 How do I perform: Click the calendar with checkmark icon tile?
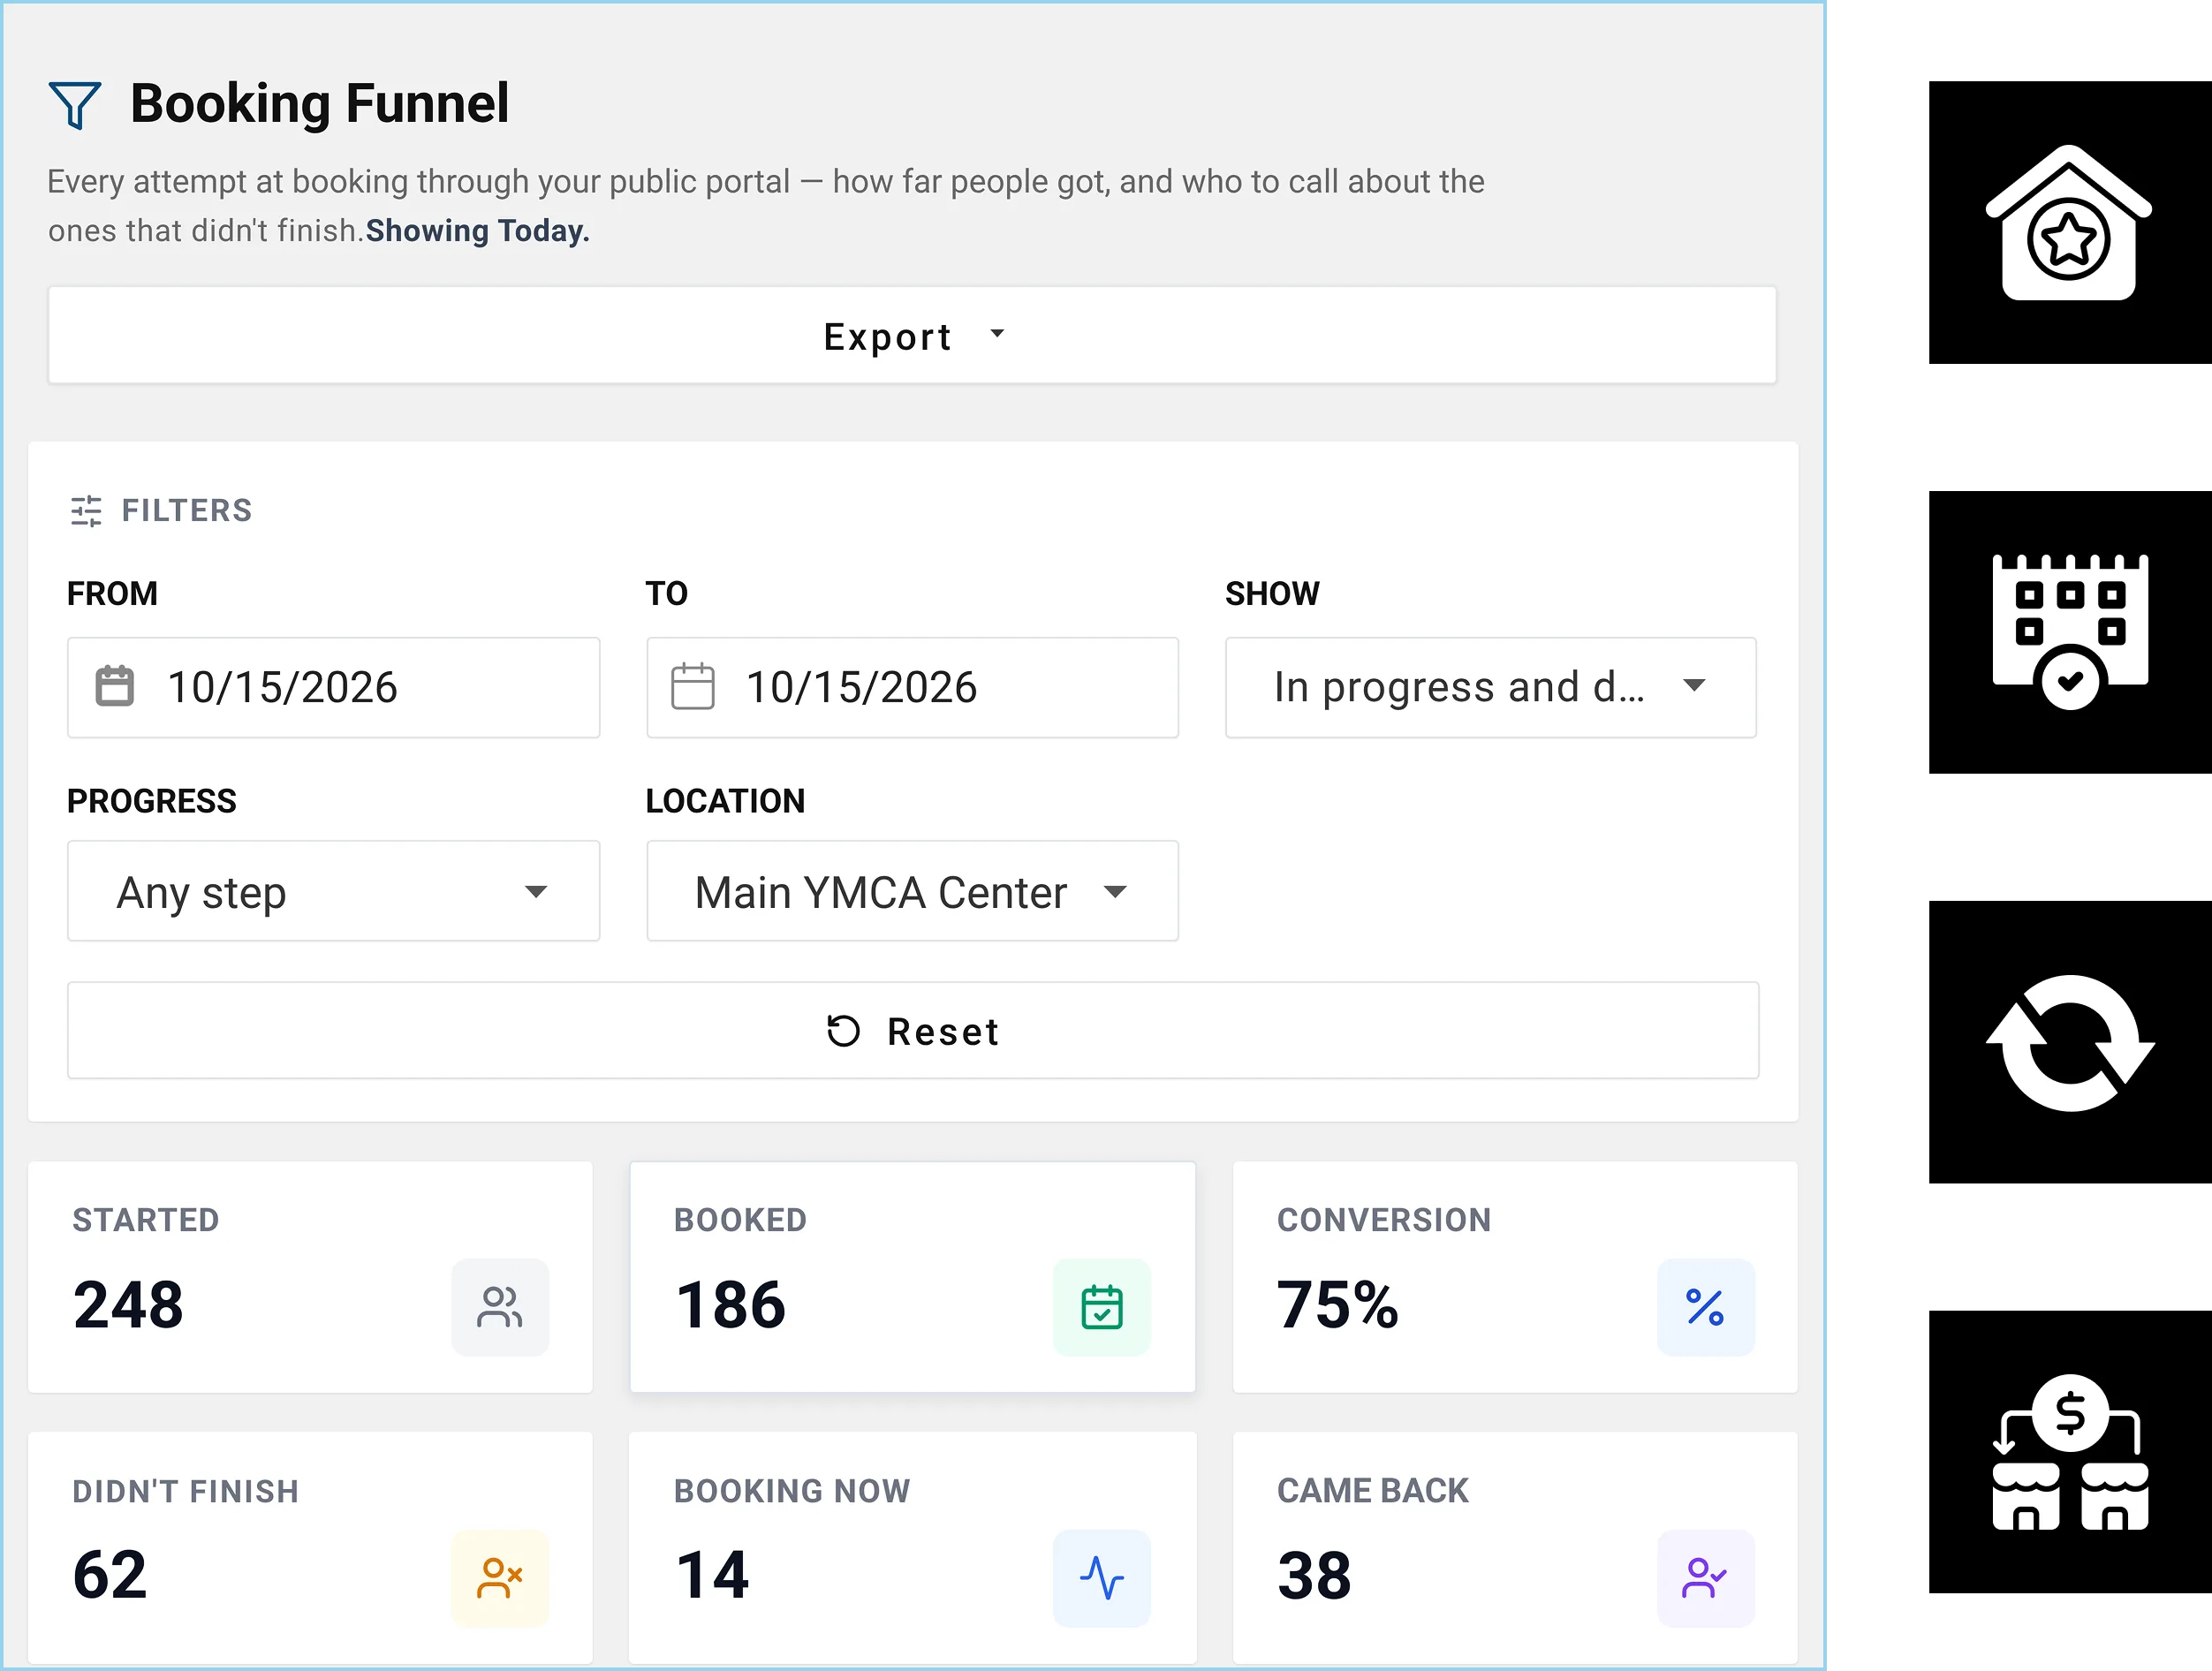coord(2070,632)
